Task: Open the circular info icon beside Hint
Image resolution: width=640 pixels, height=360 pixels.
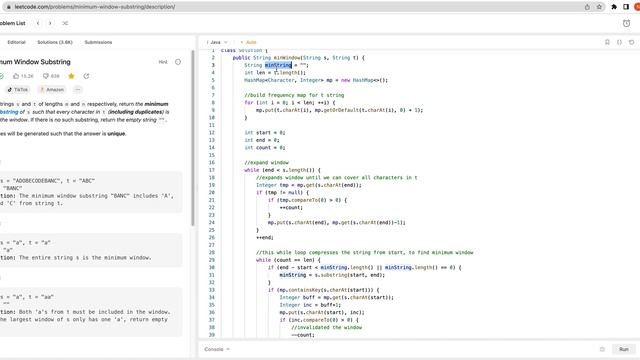Action: point(178,62)
